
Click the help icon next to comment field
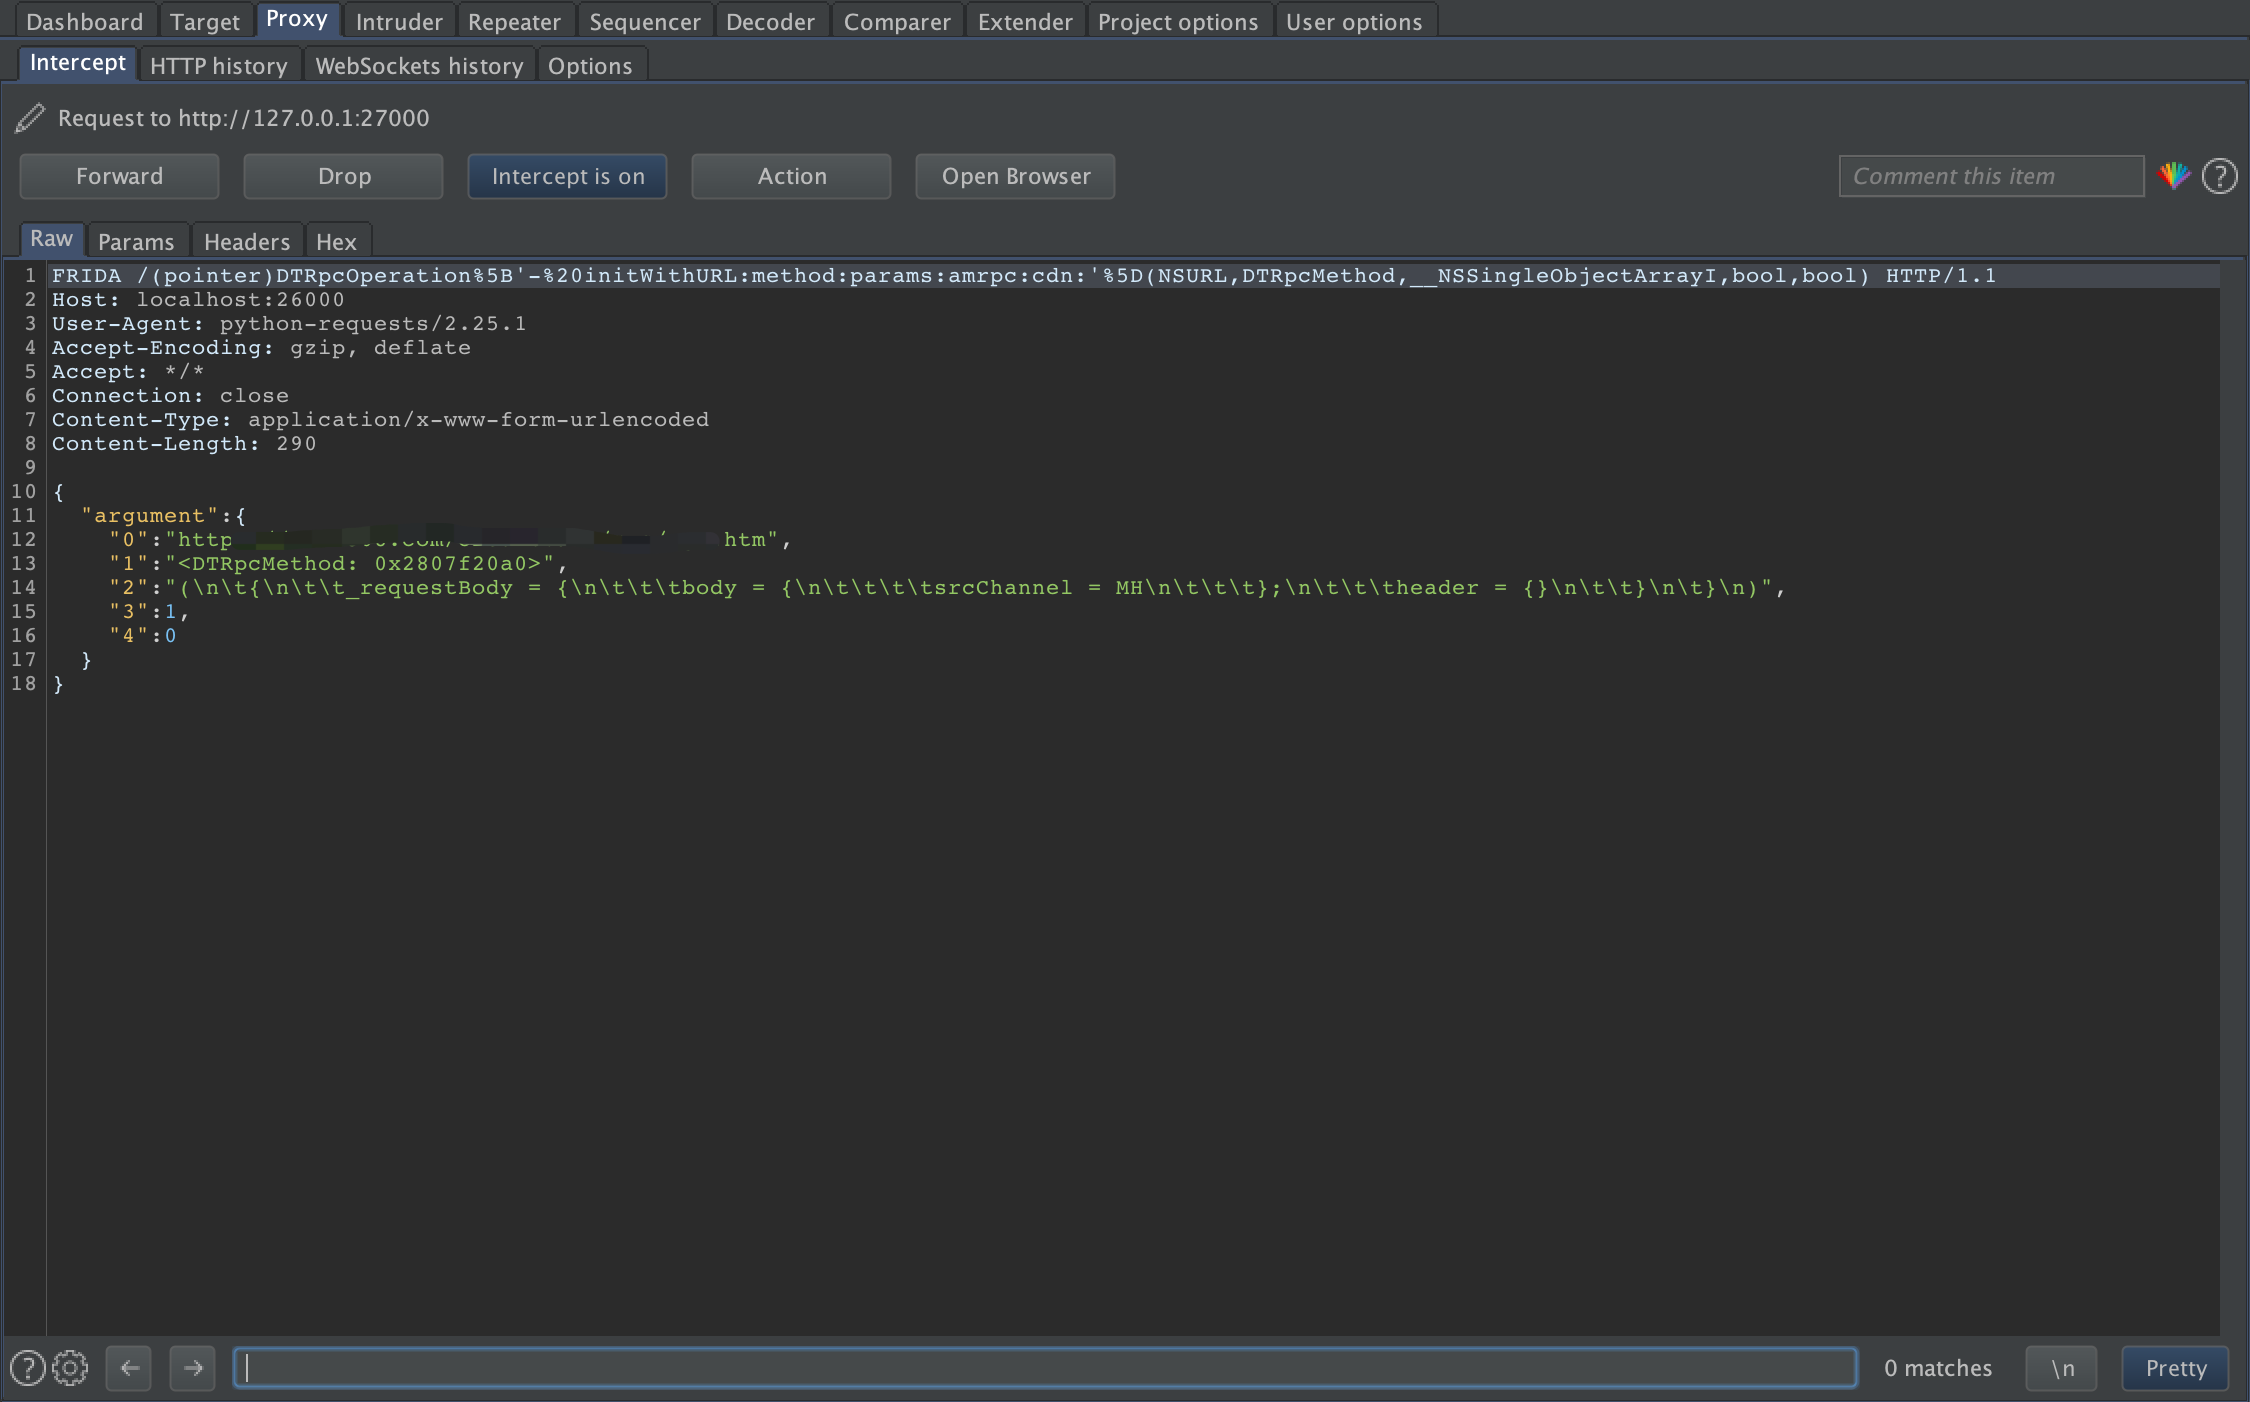point(2219,176)
